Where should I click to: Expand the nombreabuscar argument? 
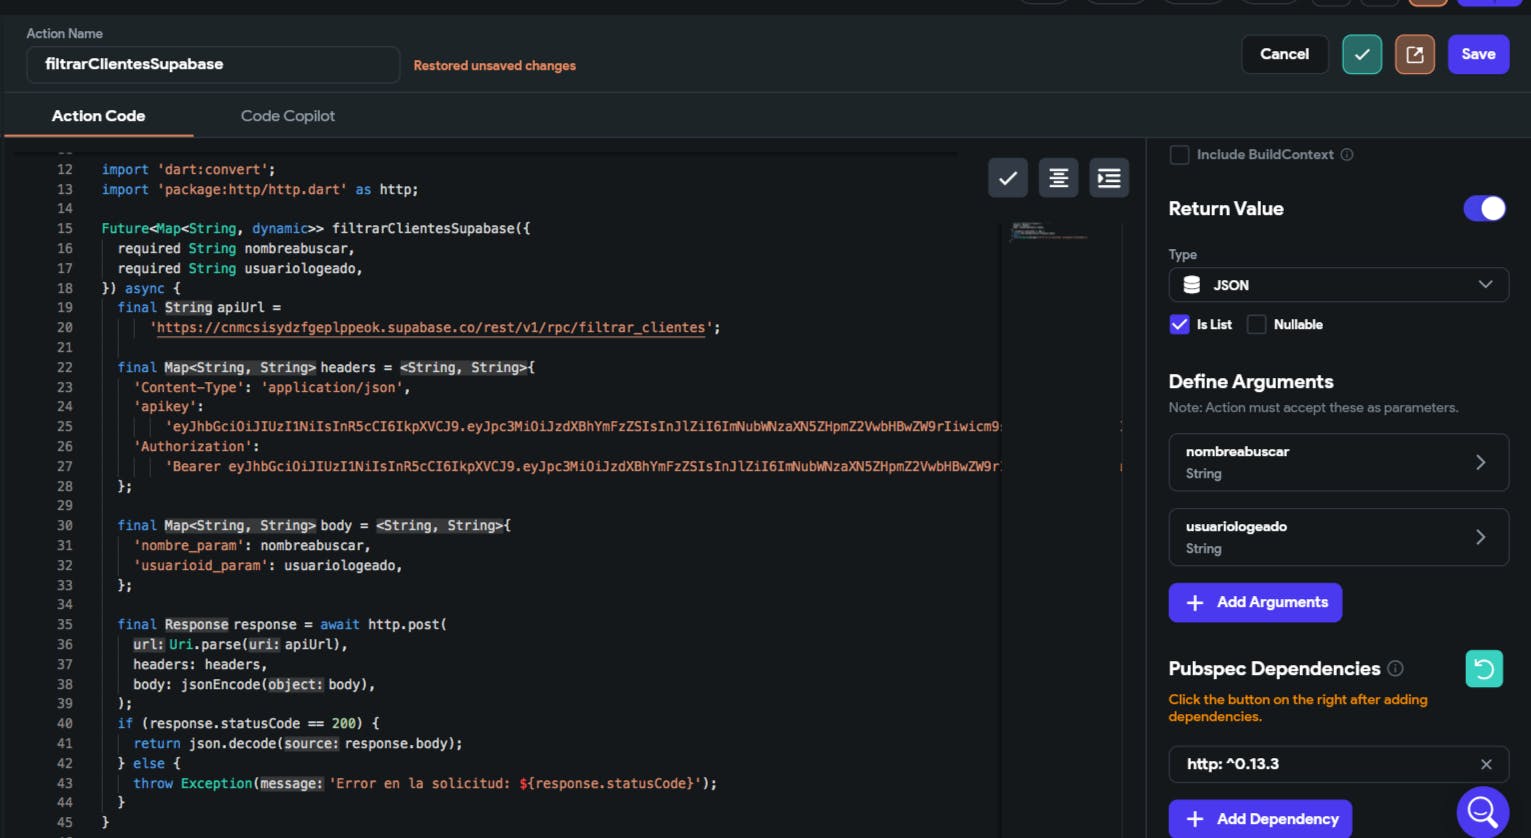(x=1337, y=462)
